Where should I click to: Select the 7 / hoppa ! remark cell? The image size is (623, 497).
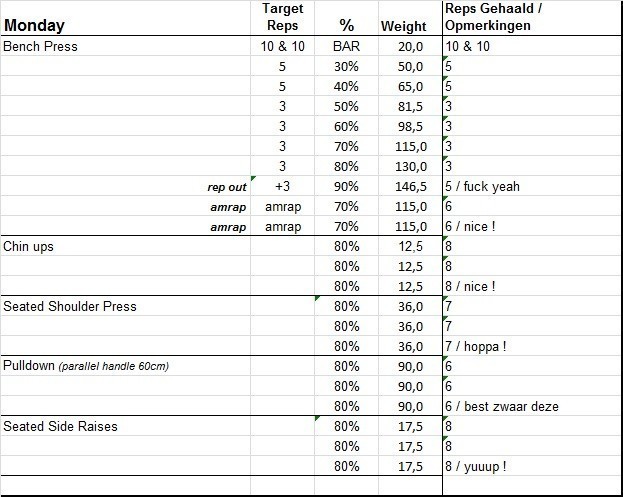tap(476, 347)
